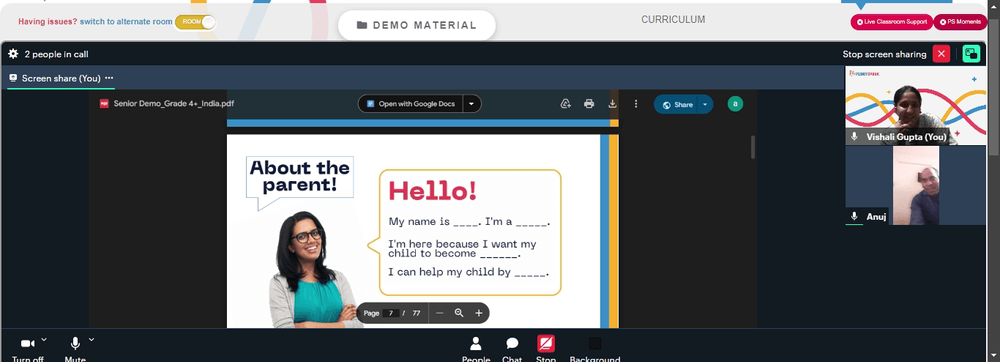
Task: Open the CURRICULUM tab
Action: [673, 20]
